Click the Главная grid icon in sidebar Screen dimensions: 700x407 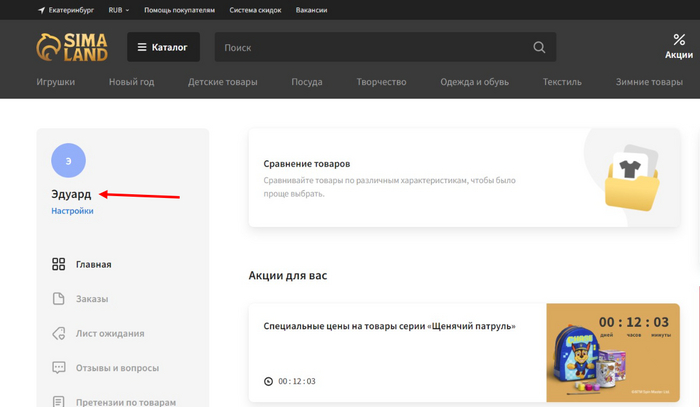pyautogui.click(x=58, y=264)
